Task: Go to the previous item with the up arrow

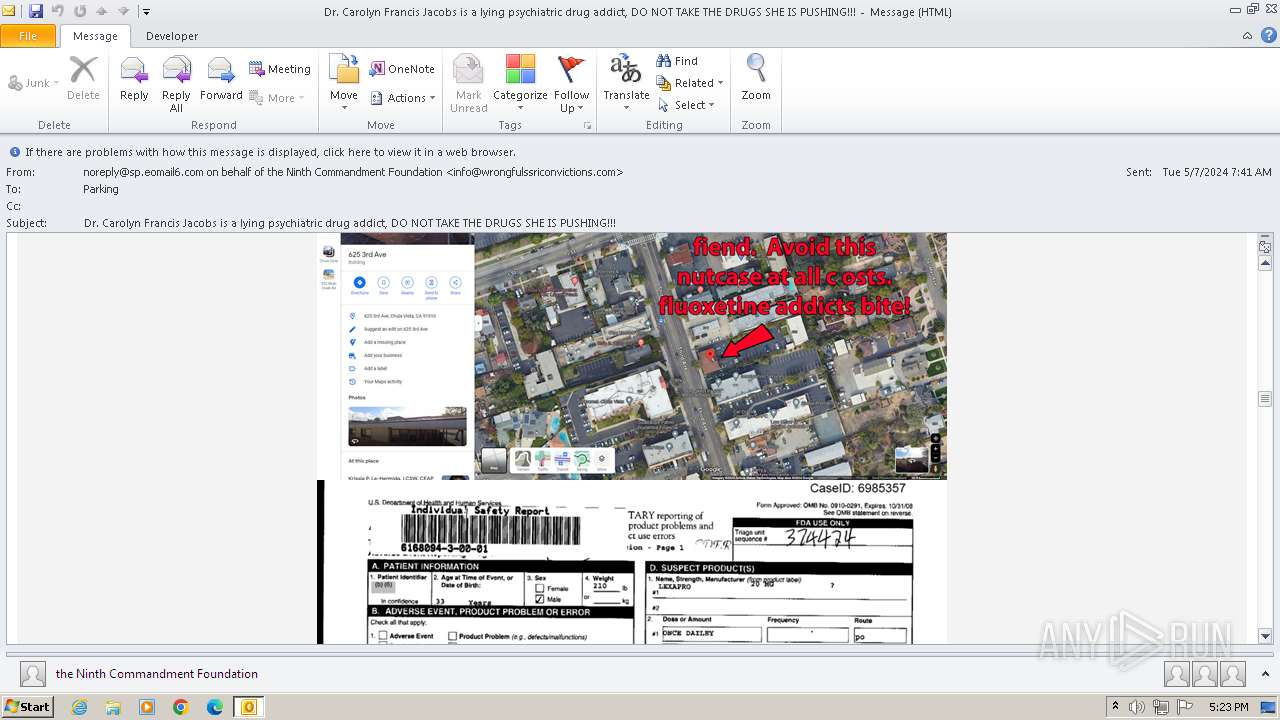Action: tap(102, 11)
